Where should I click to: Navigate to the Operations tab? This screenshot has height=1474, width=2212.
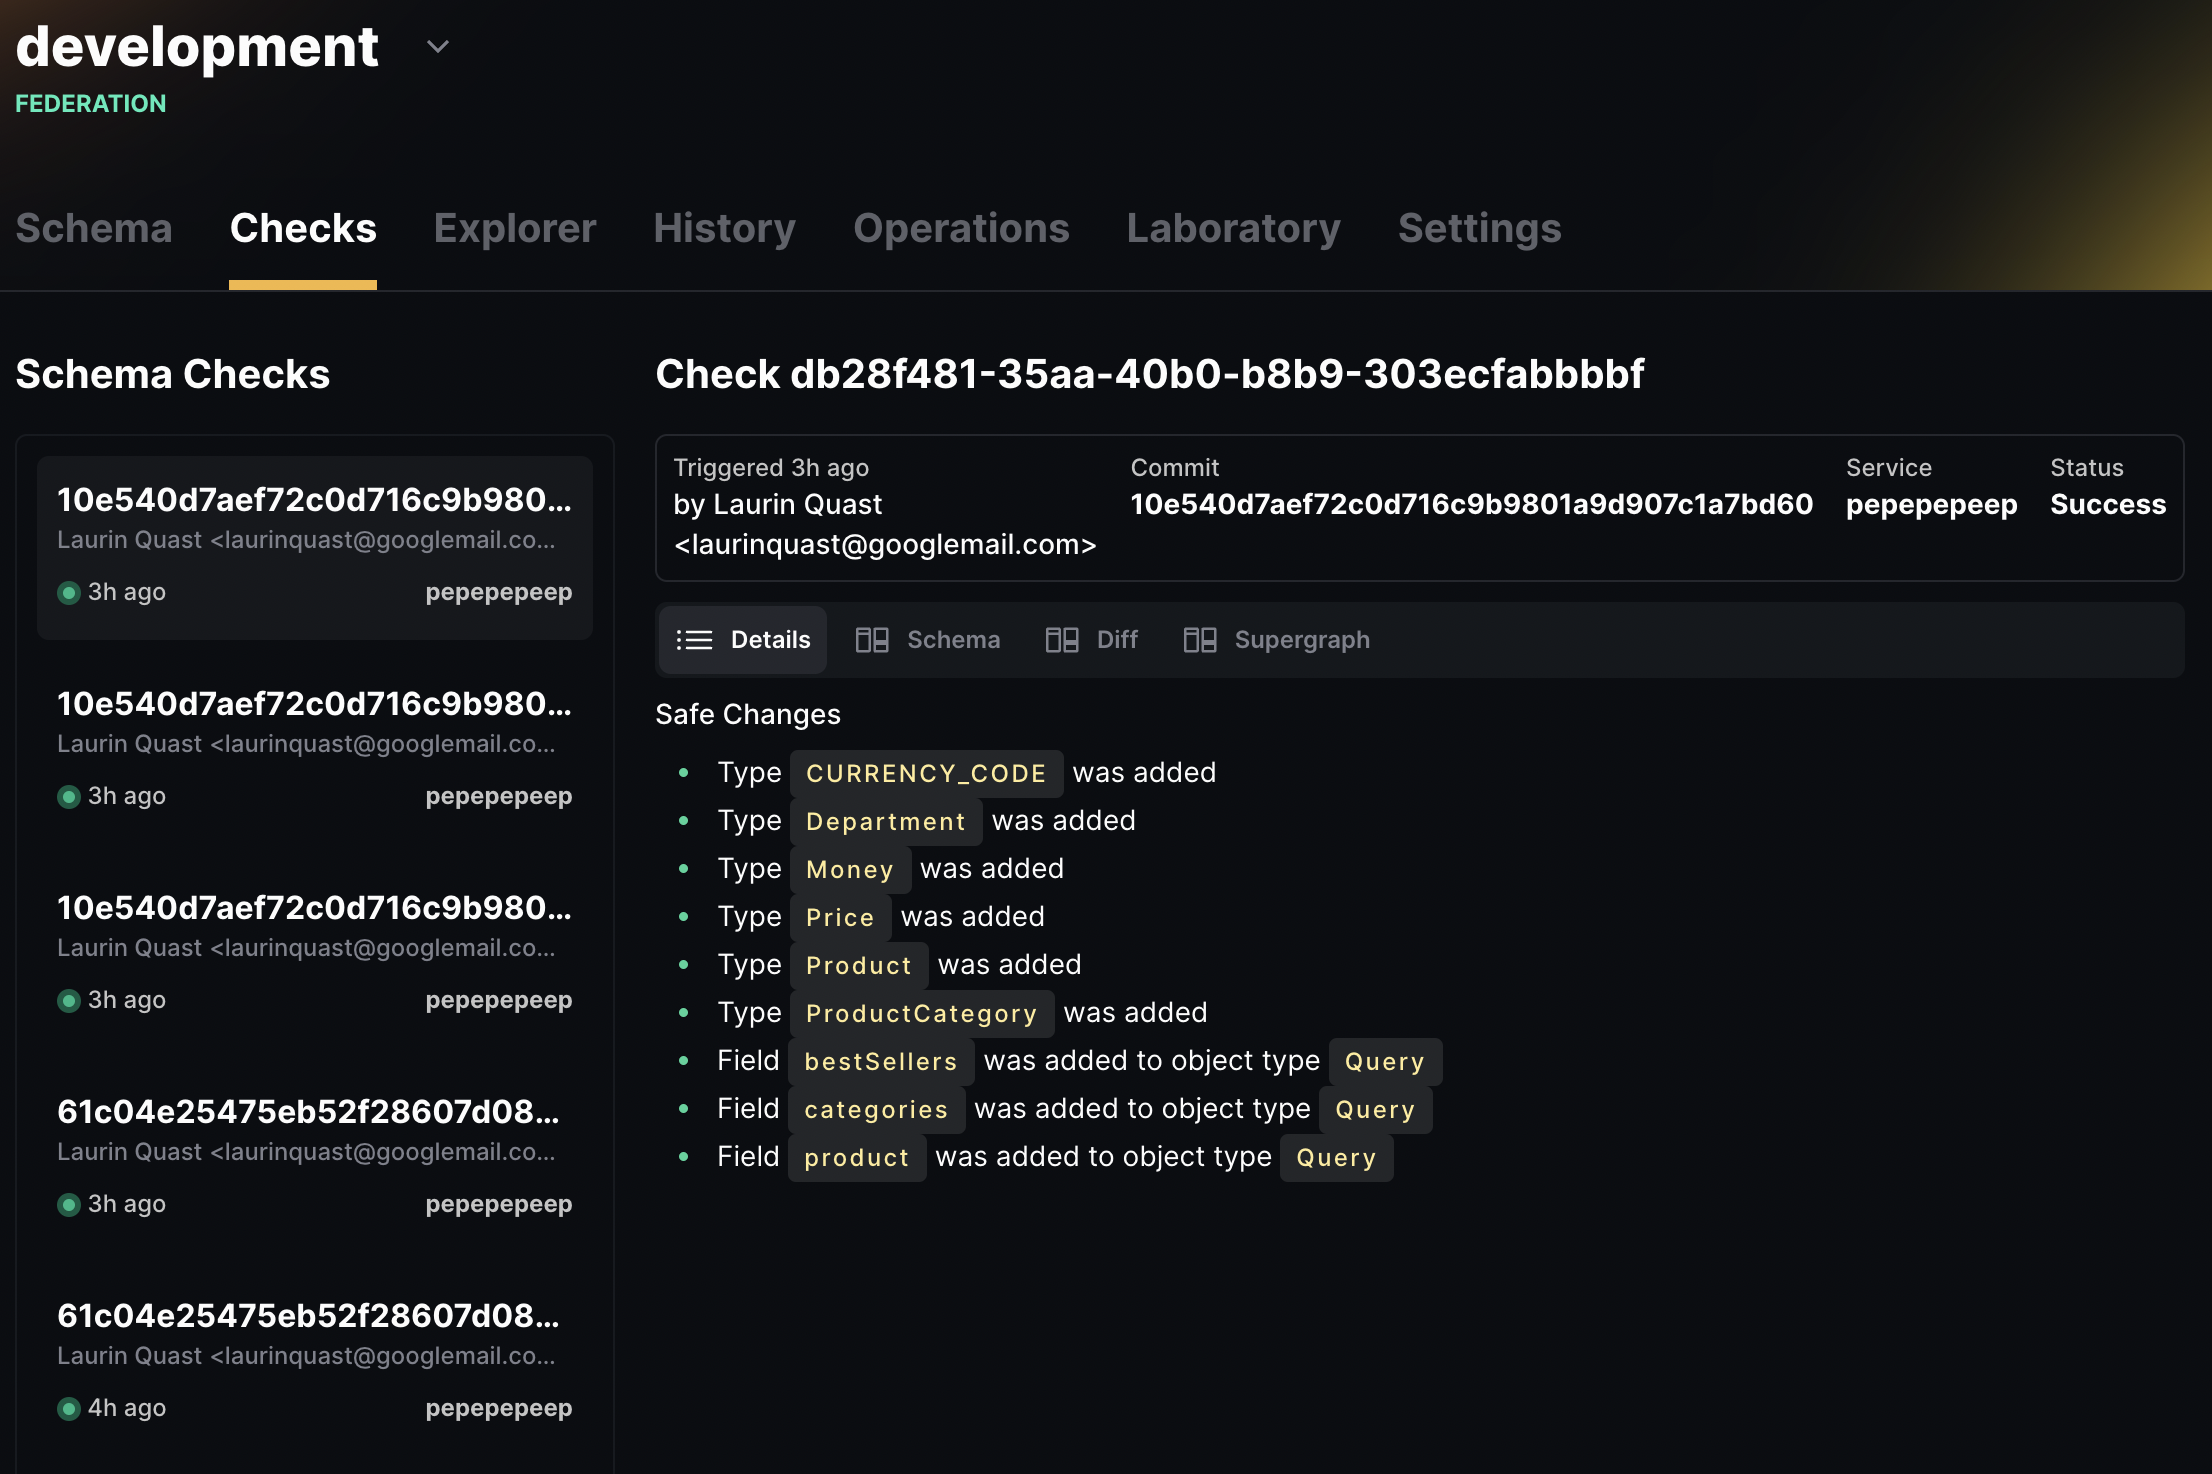[961, 228]
